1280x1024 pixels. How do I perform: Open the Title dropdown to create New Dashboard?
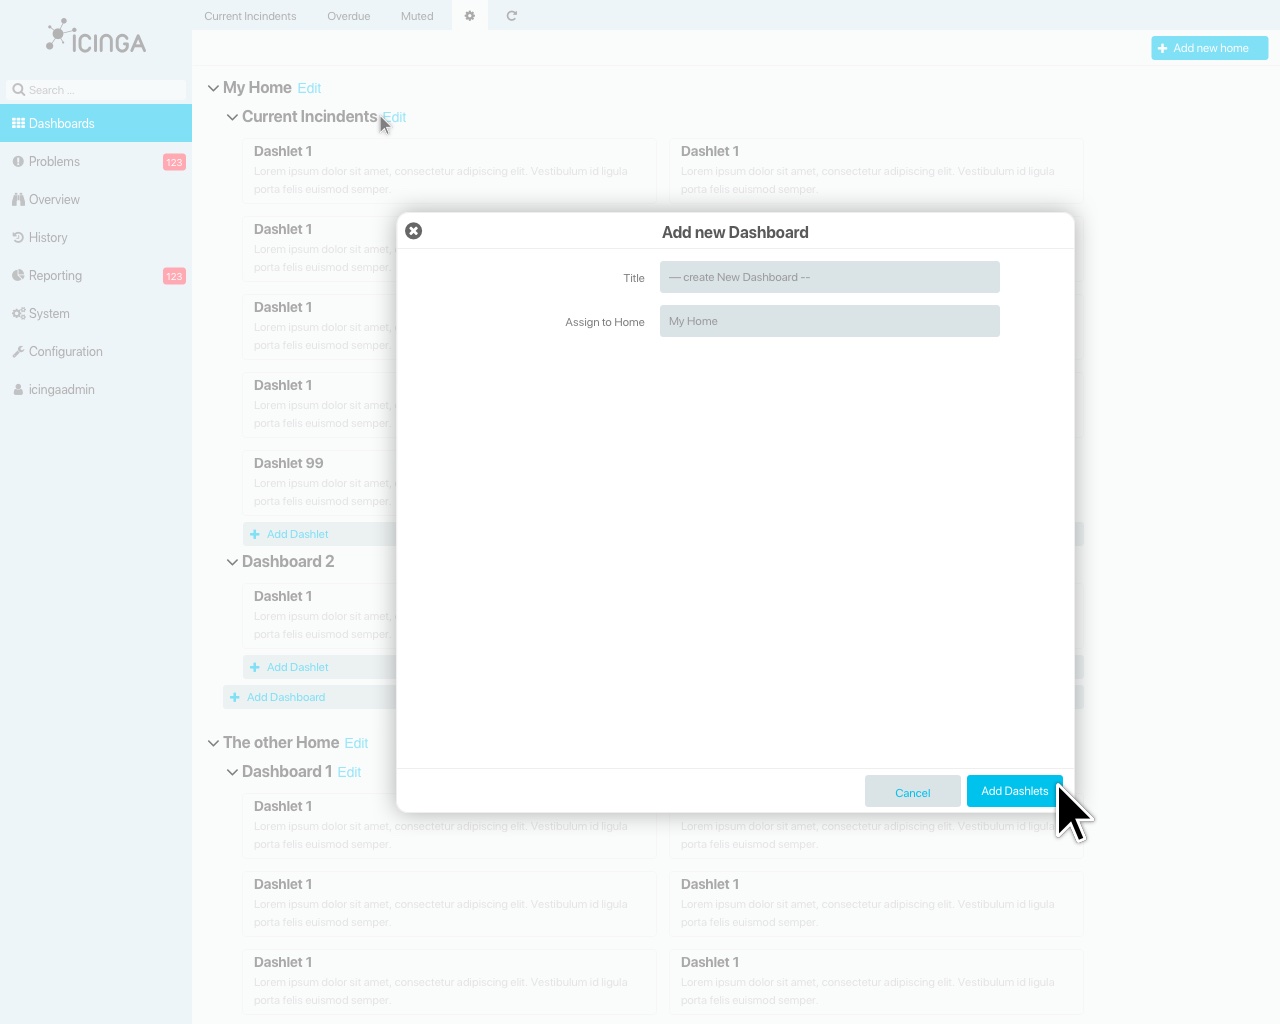829,277
